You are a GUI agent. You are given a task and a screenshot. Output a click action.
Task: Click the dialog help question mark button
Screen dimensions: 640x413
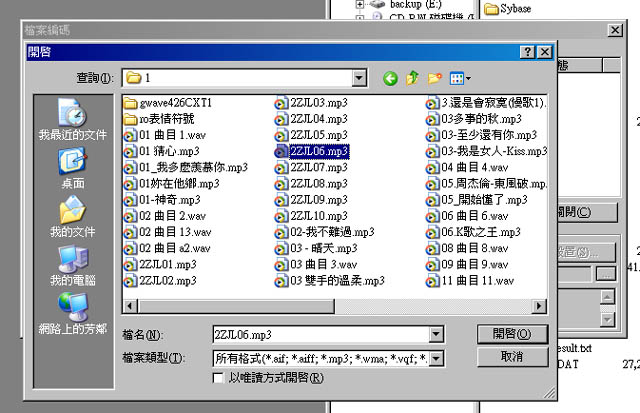[x=527, y=52]
